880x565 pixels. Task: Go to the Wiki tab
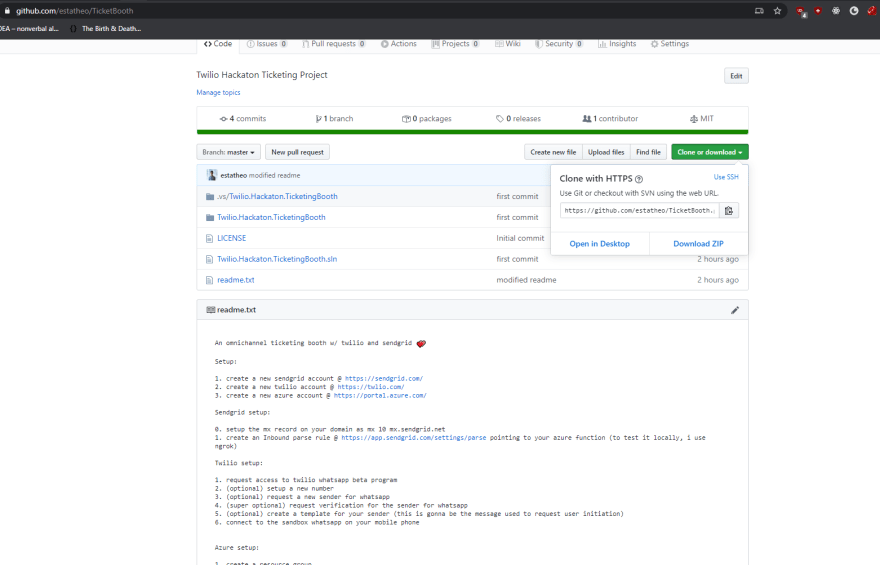click(508, 44)
